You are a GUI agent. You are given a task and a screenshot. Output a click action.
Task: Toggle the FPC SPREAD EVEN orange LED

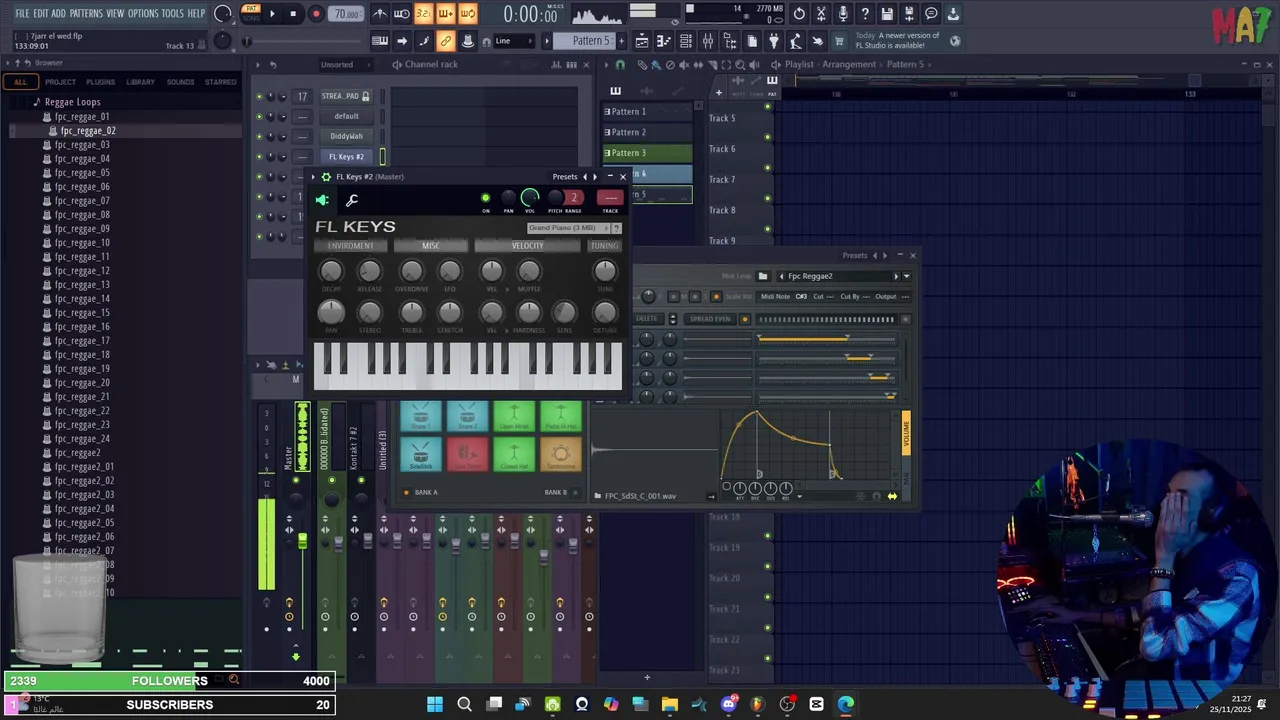click(x=744, y=319)
